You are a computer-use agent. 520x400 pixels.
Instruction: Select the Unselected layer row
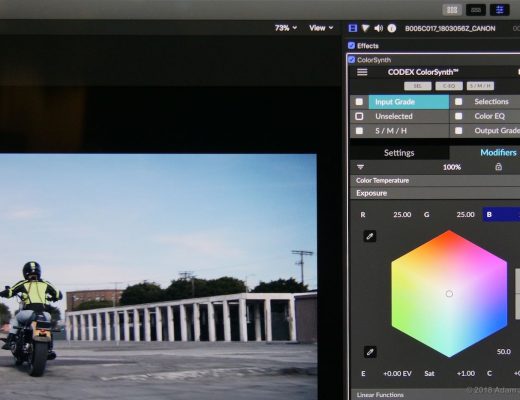[409, 116]
